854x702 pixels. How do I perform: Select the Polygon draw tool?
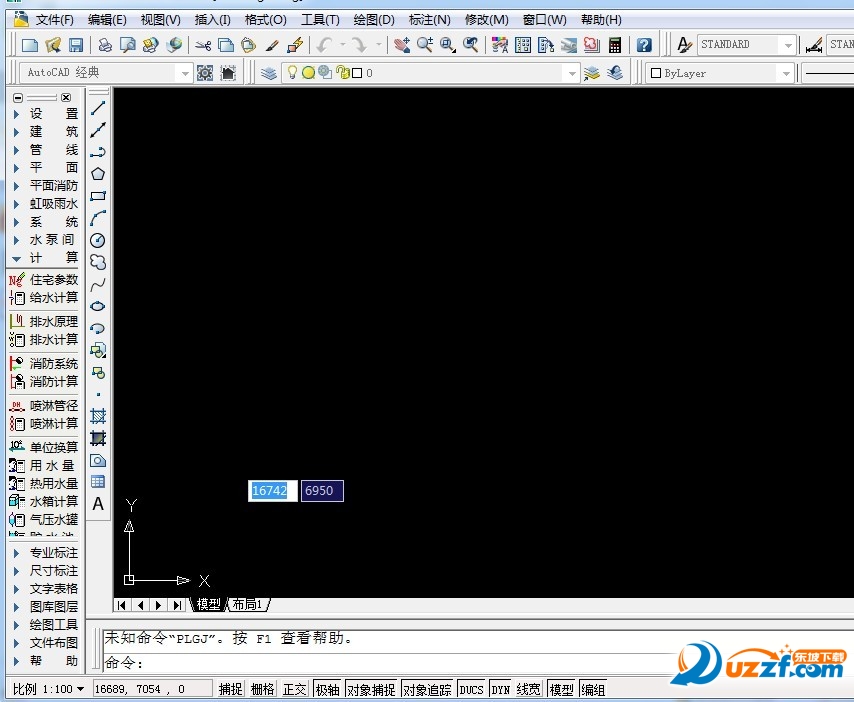coord(98,174)
